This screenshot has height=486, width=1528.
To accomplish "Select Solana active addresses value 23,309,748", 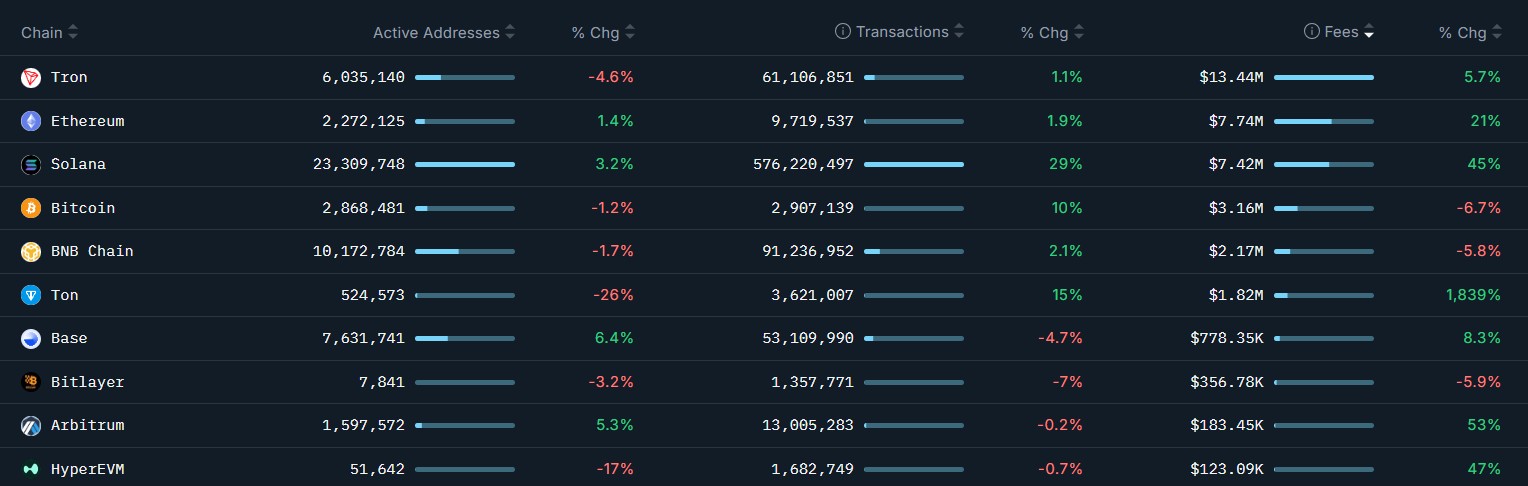I will 359,165.
